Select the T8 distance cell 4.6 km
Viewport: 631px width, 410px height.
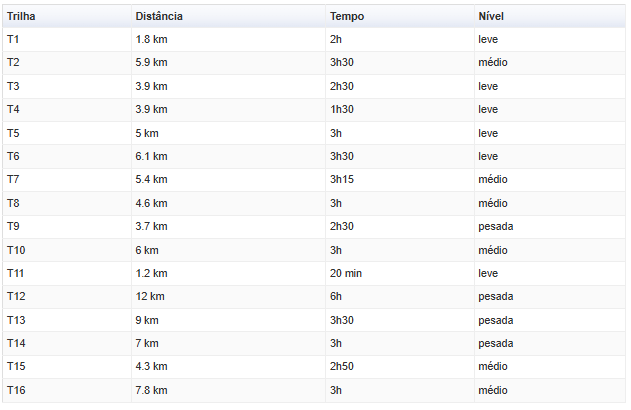click(228, 203)
